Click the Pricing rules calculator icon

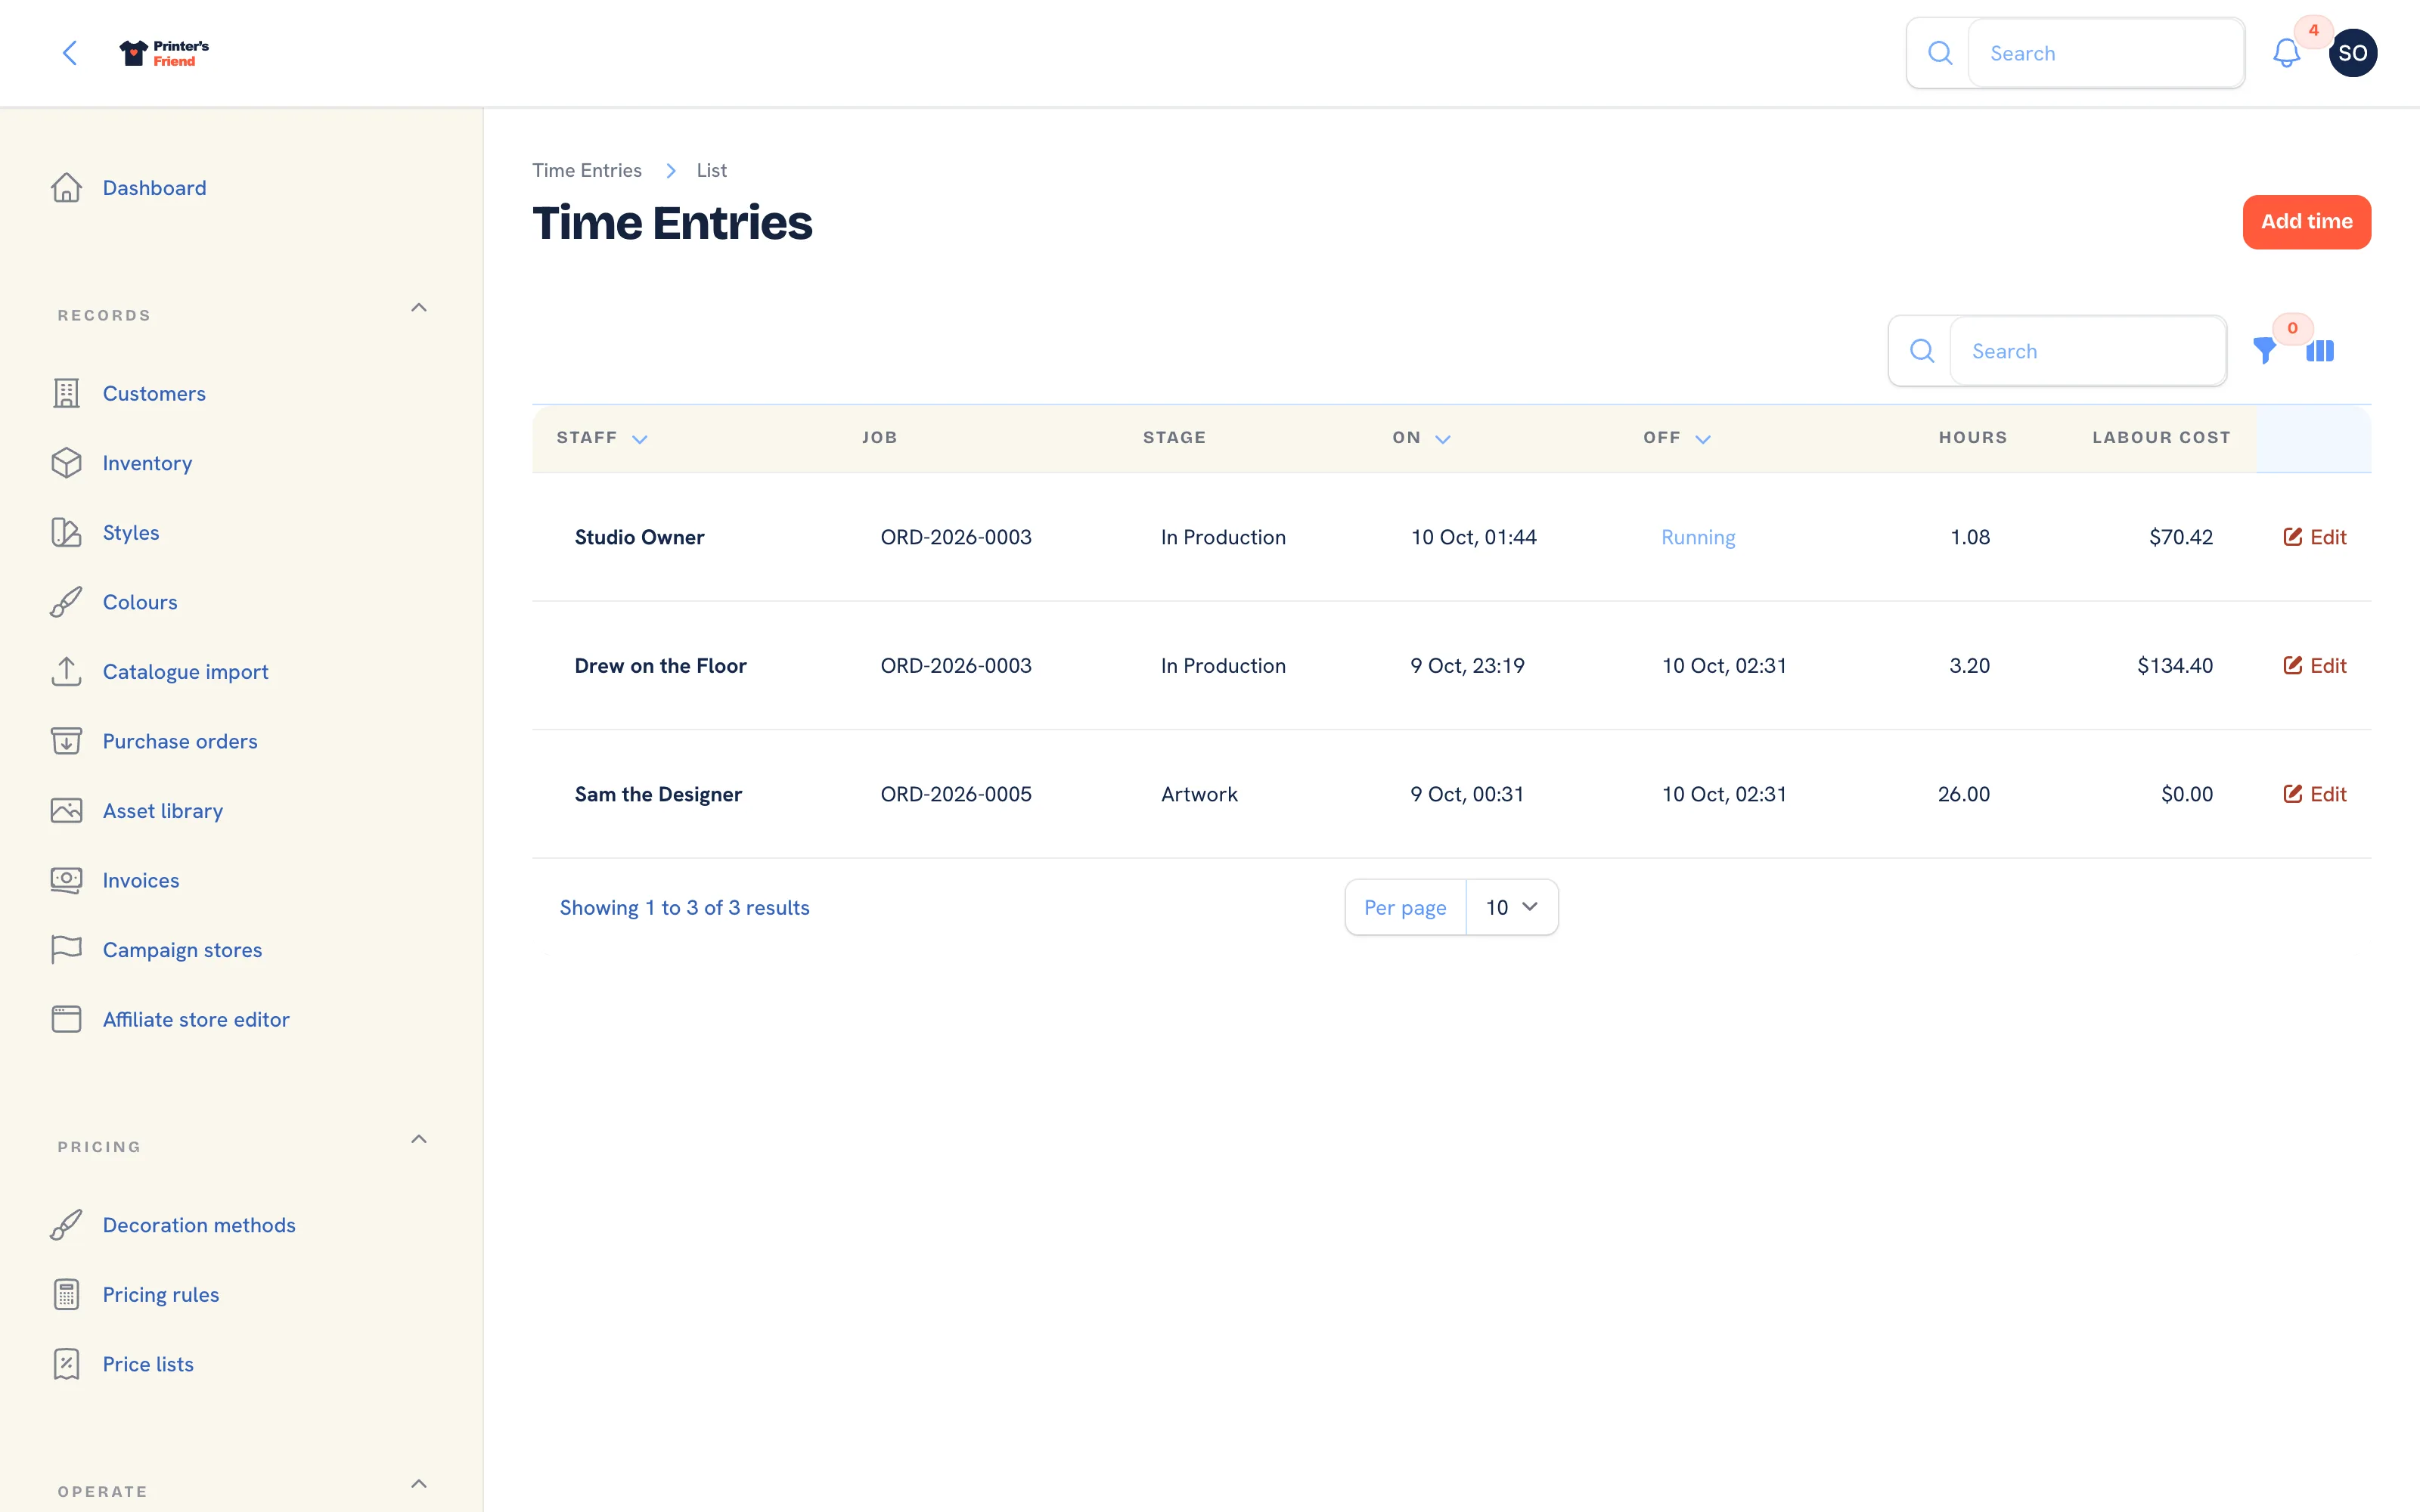tap(66, 1294)
